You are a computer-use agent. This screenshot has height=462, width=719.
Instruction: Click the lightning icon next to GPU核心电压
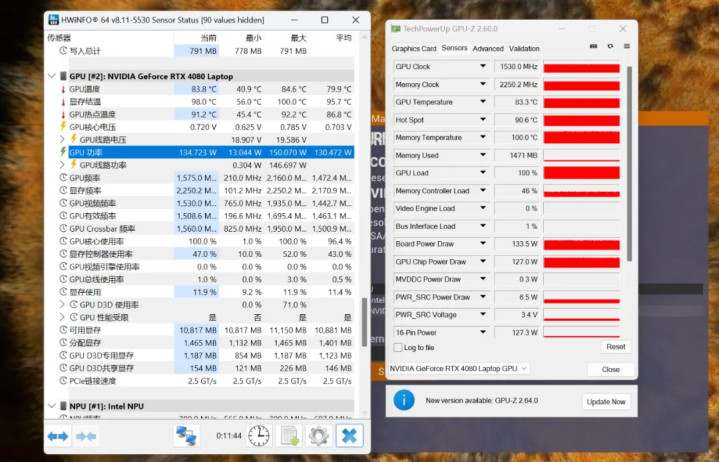pos(63,126)
